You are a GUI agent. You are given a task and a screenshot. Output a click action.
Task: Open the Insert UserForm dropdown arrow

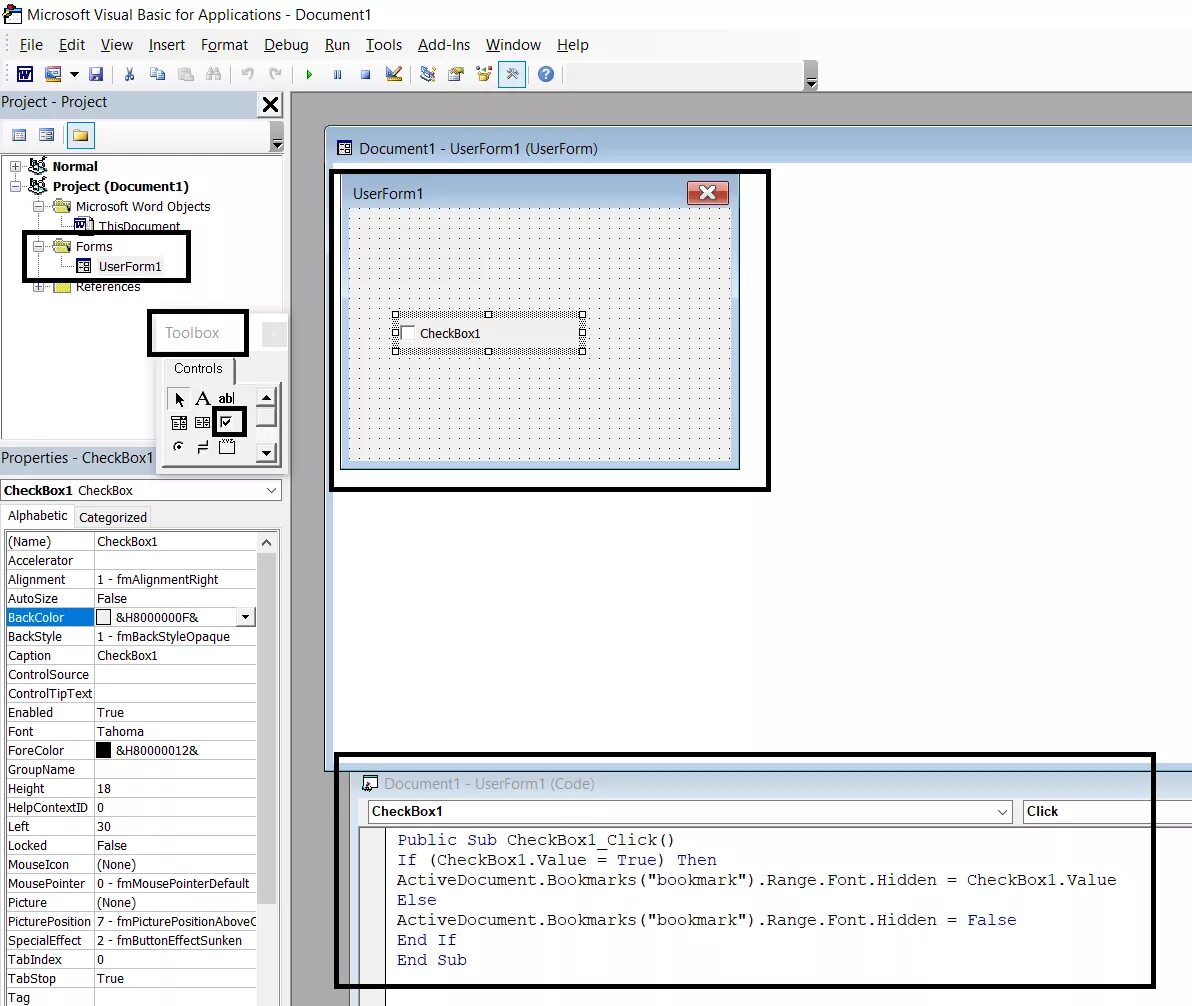click(x=74, y=74)
